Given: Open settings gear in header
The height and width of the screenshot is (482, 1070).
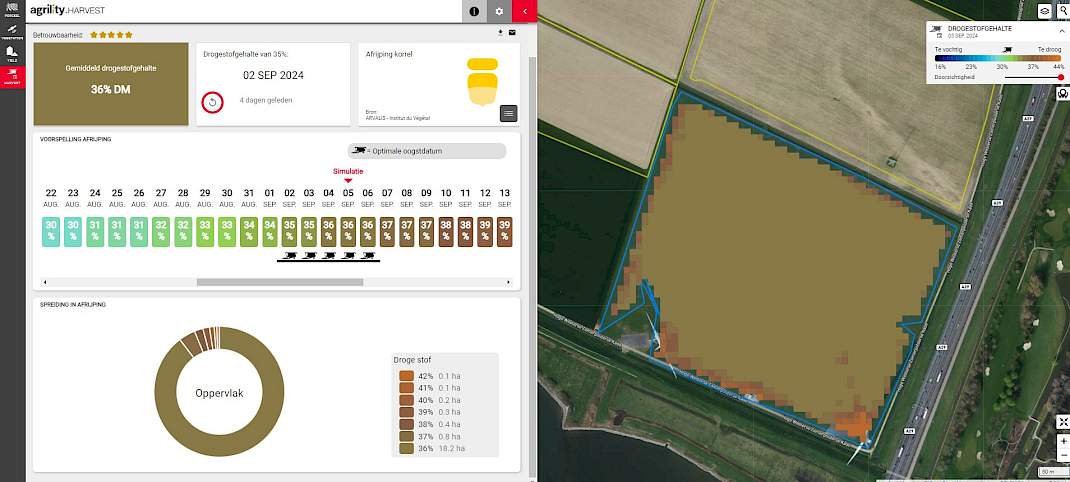Looking at the screenshot, I should click(500, 12).
